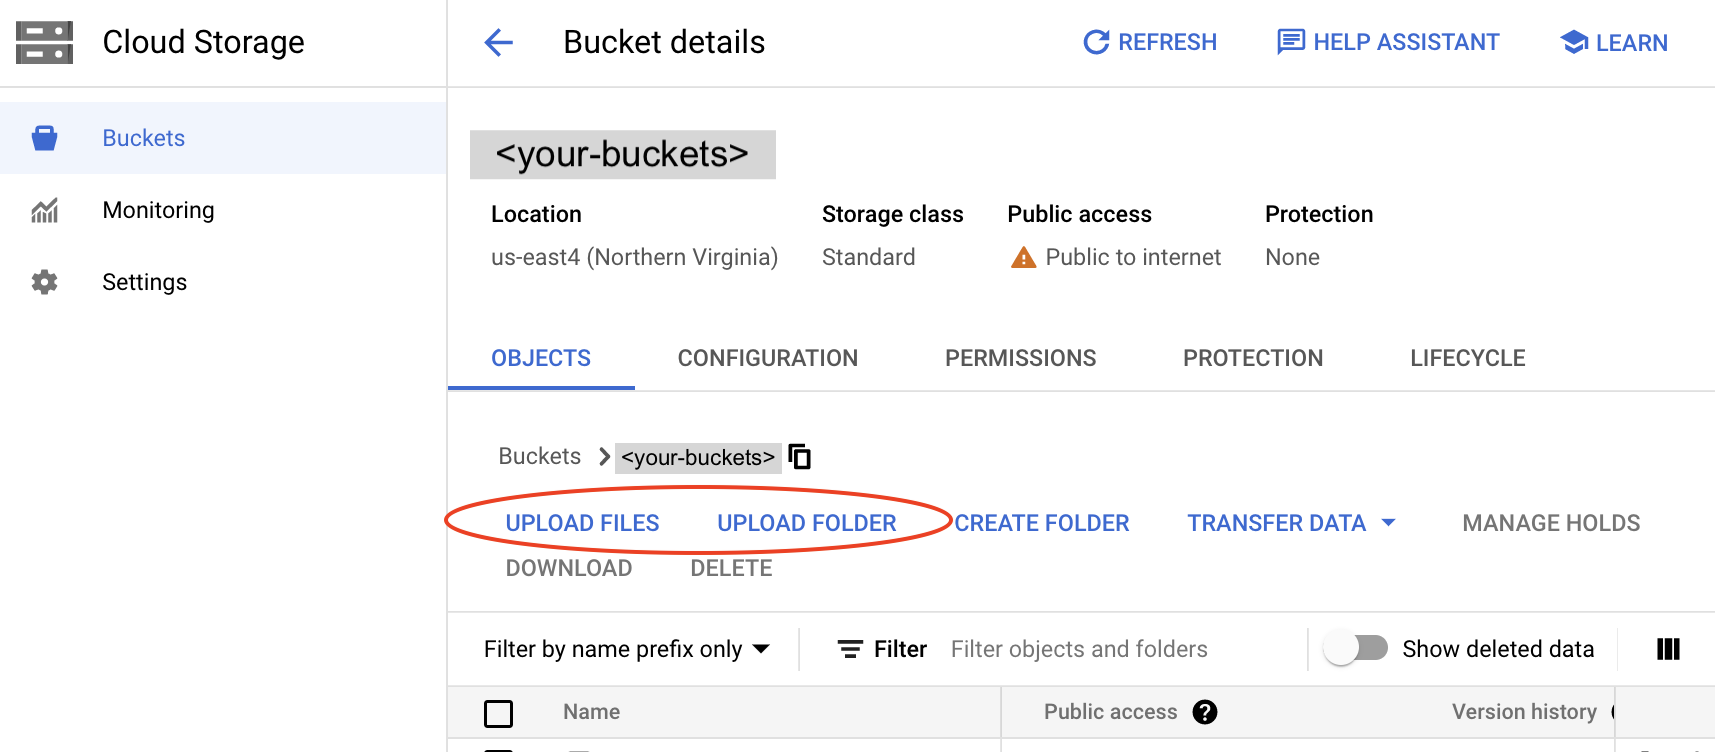The image size is (1715, 752).
Task: Open Settings via the gear icon
Action: [45, 282]
